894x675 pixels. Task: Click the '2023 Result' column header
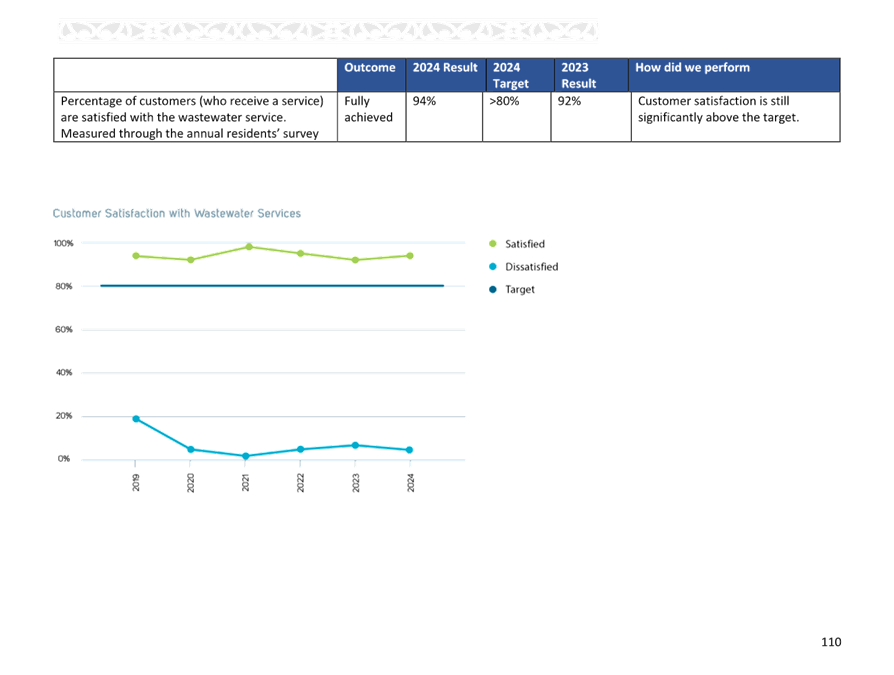click(x=591, y=75)
